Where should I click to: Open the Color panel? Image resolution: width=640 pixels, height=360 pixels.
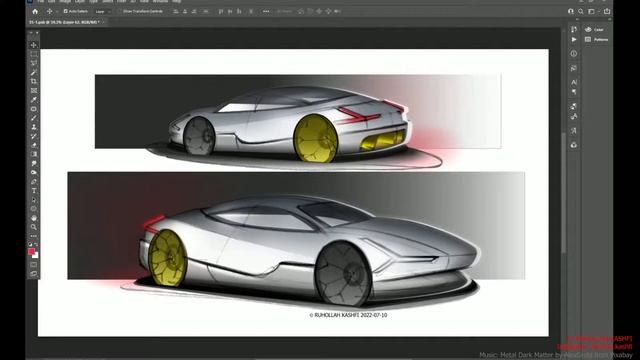(595, 29)
